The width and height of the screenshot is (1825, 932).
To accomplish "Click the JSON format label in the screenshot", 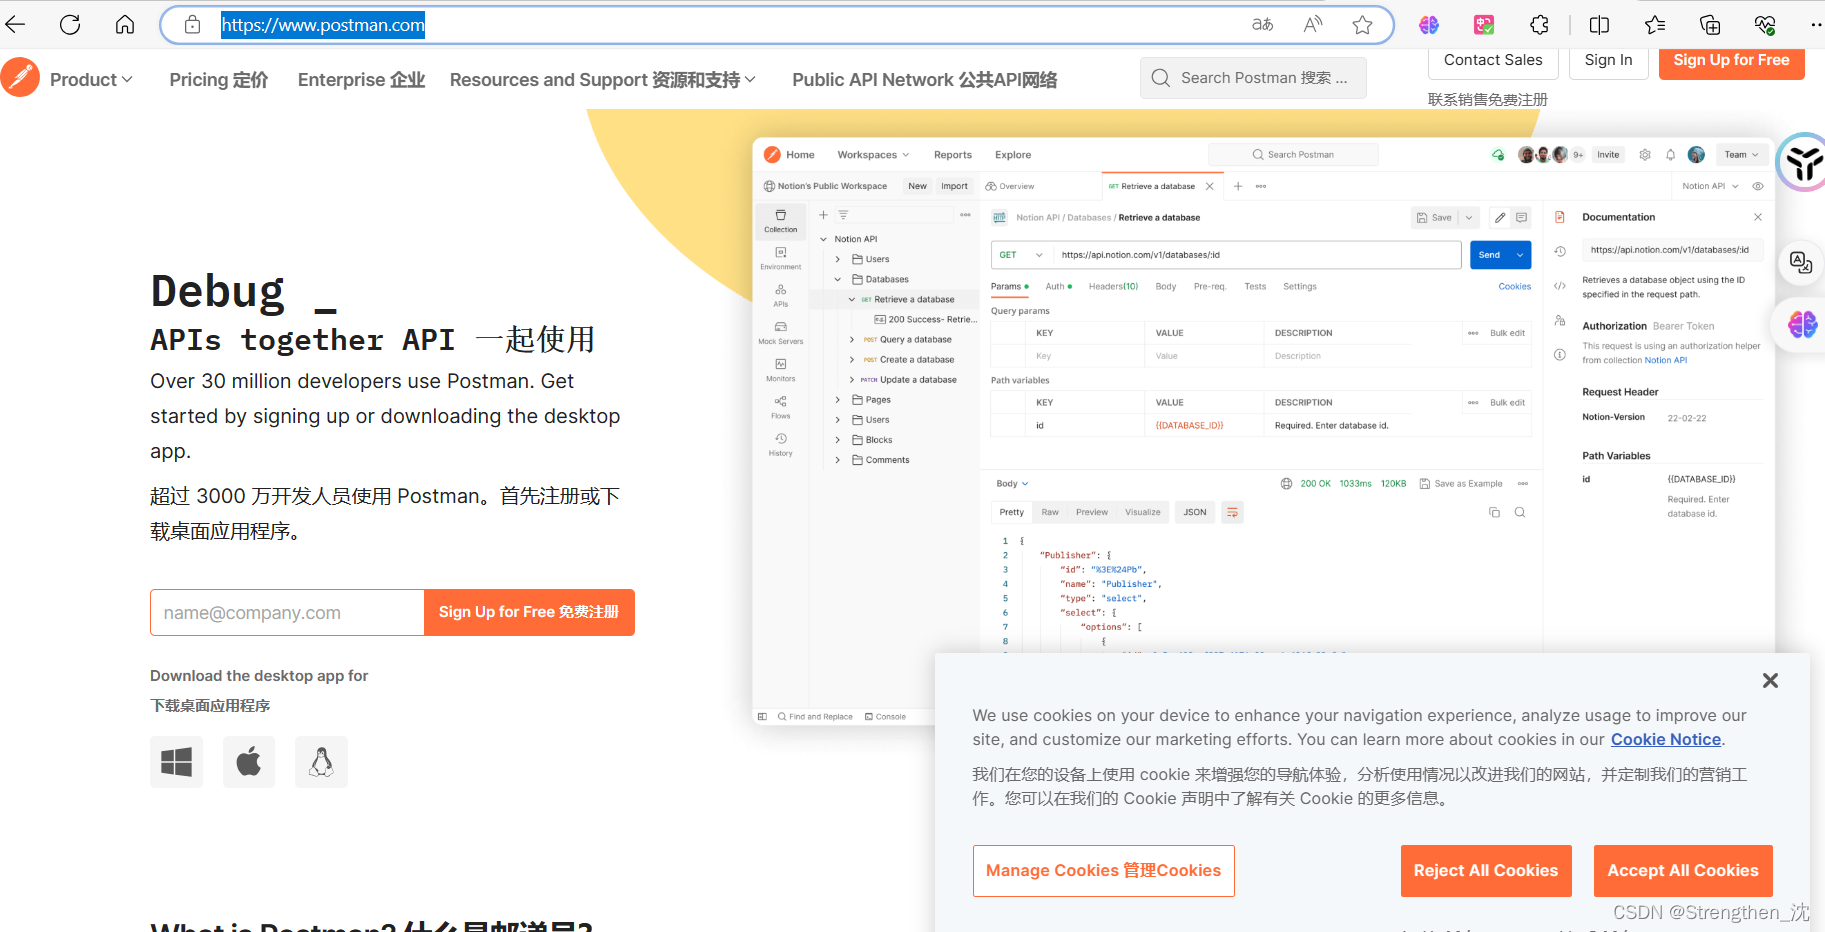I will pyautogui.click(x=1195, y=512).
